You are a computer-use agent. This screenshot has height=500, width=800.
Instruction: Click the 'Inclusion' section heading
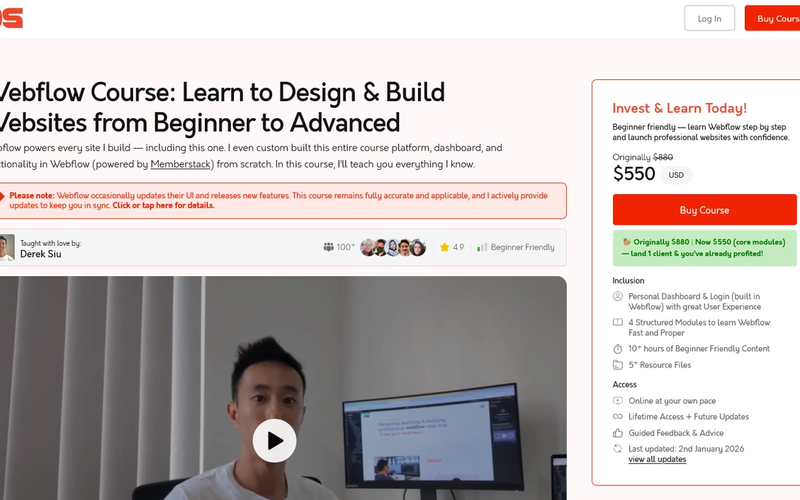click(628, 281)
